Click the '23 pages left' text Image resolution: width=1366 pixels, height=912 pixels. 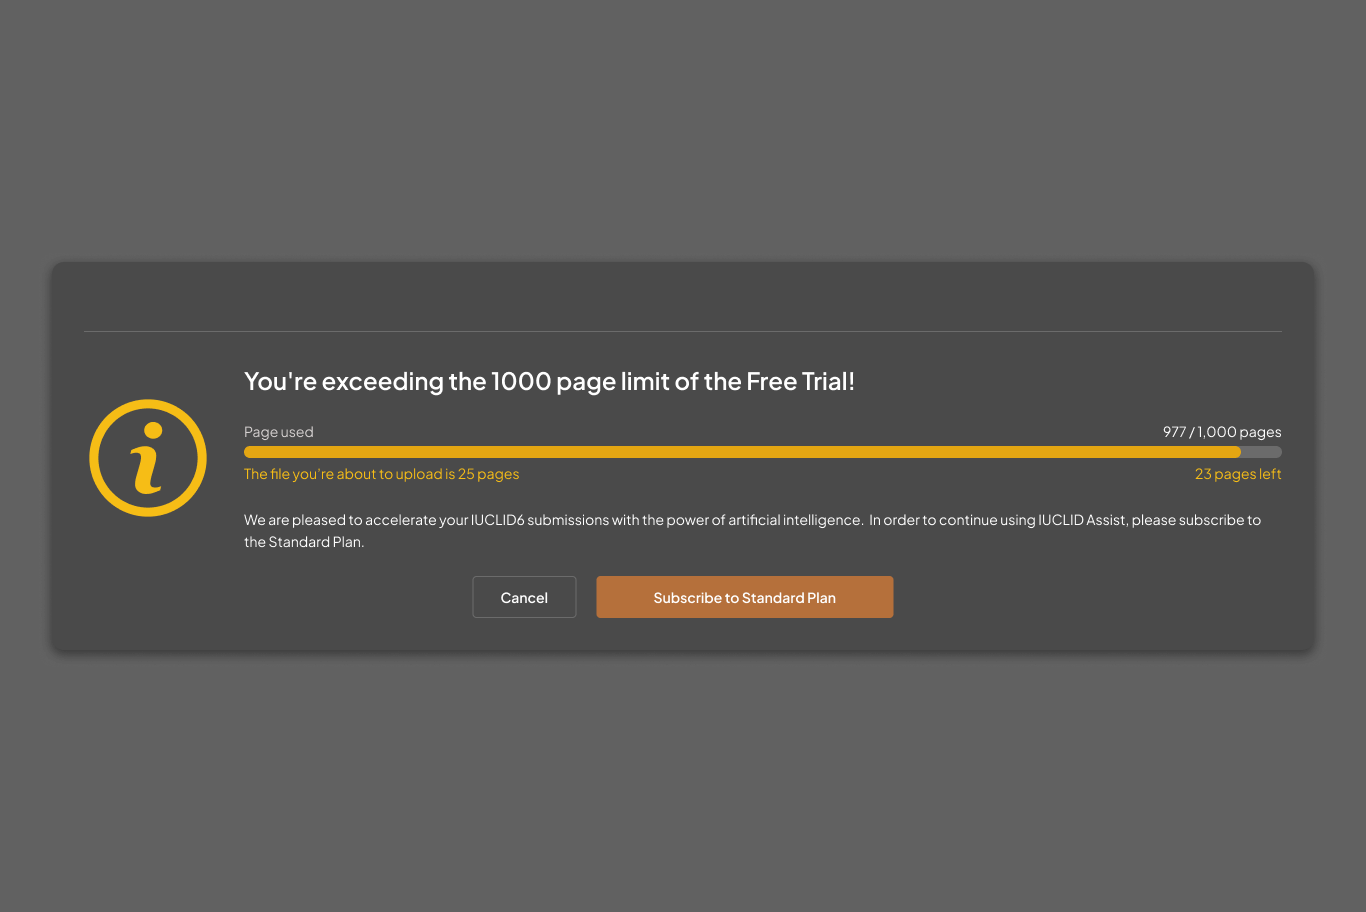tap(1238, 474)
